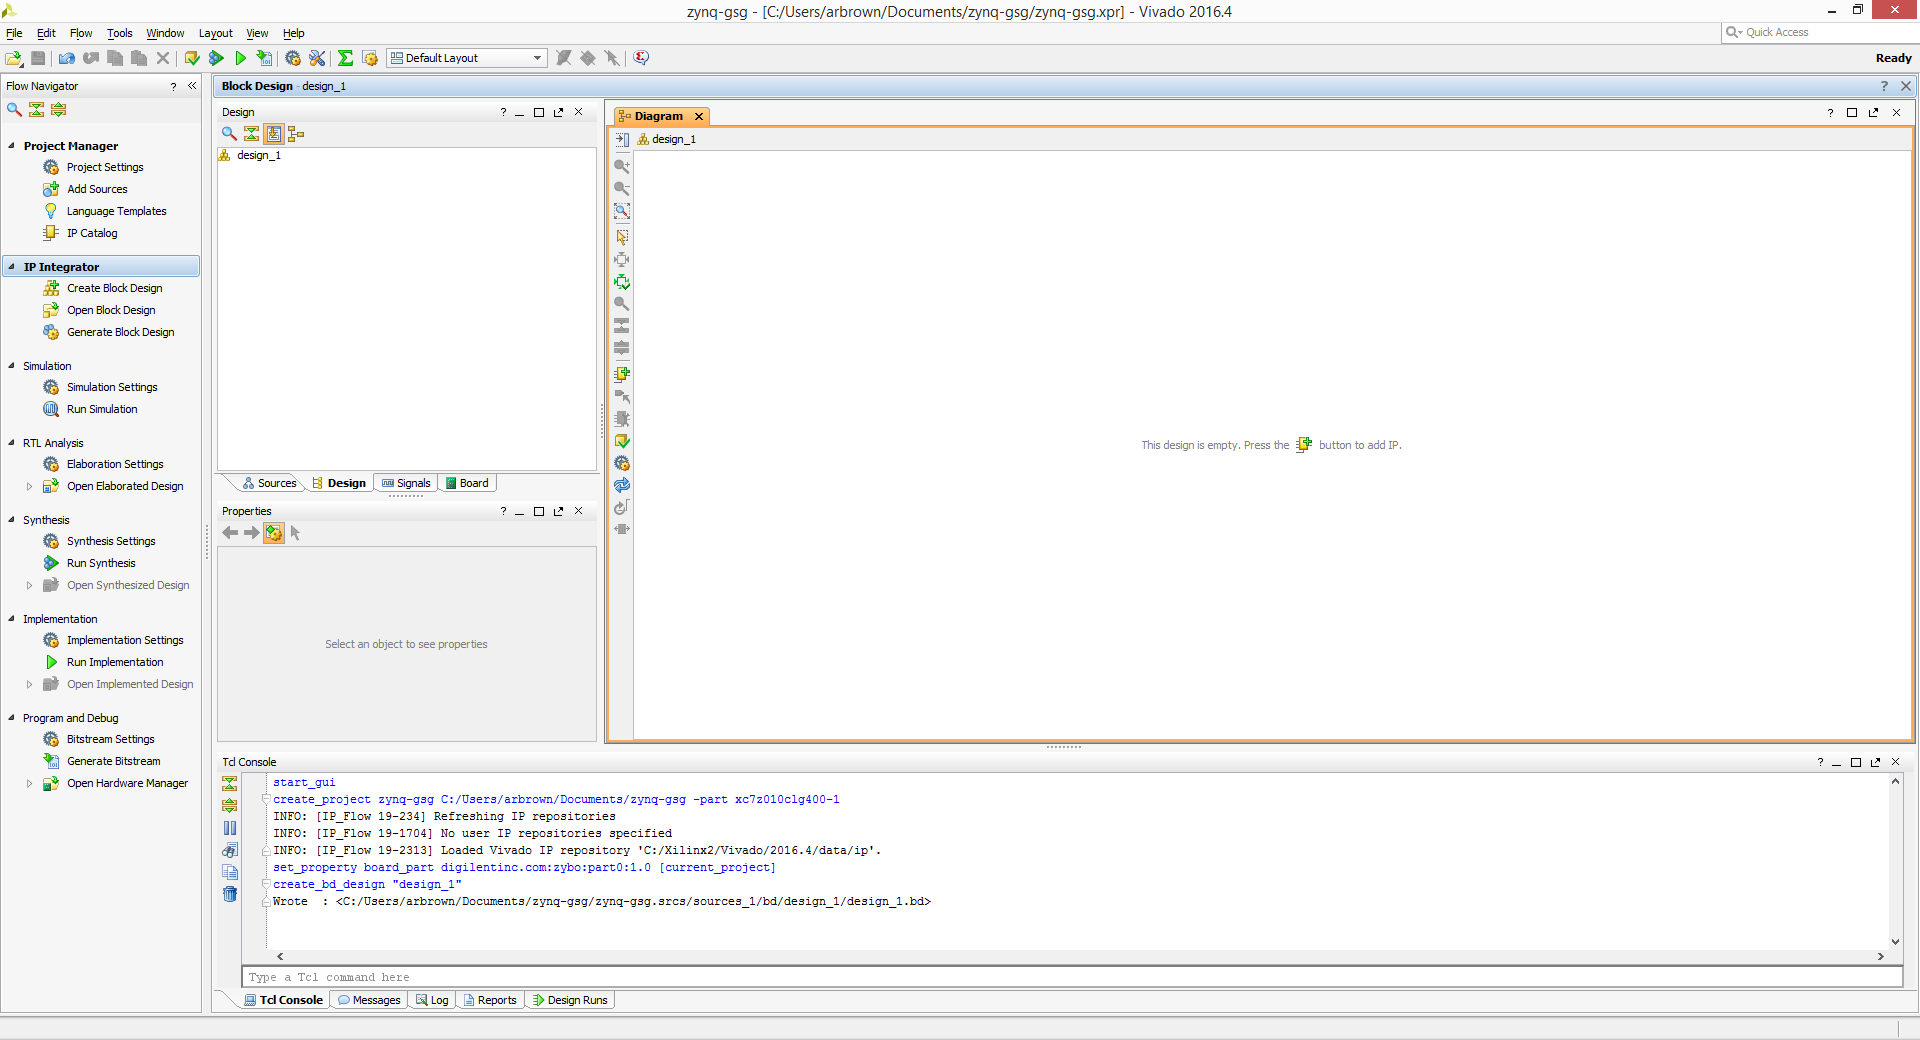The image size is (1920, 1040).
Task: Open Project Settings gear in main toolbar
Action: [x=293, y=59]
